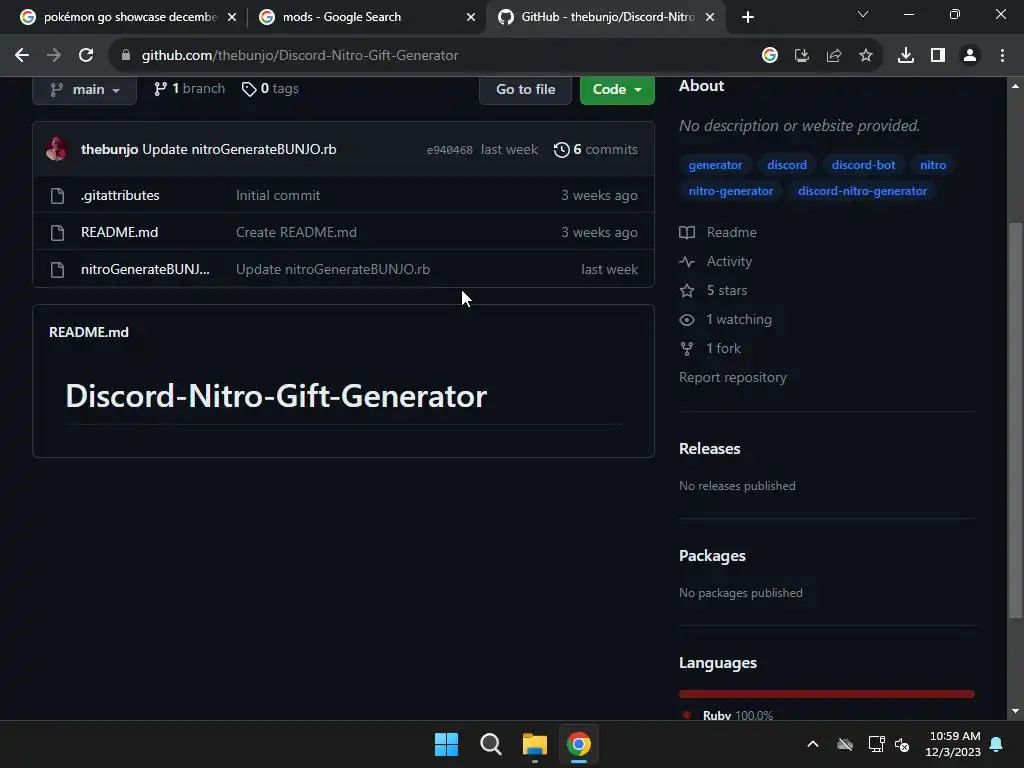This screenshot has height=768, width=1024.
Task: Bookmark this page with the star icon
Action: click(866, 56)
